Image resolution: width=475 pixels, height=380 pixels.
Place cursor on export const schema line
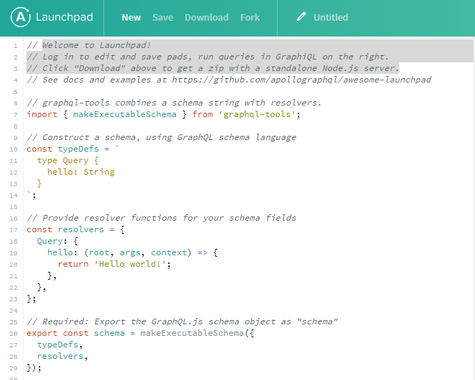coord(140,333)
